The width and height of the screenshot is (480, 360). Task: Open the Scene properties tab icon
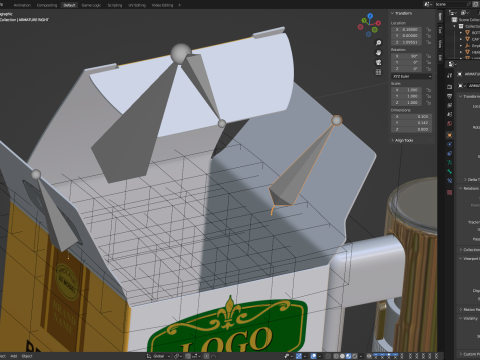pyautogui.click(x=450, y=114)
